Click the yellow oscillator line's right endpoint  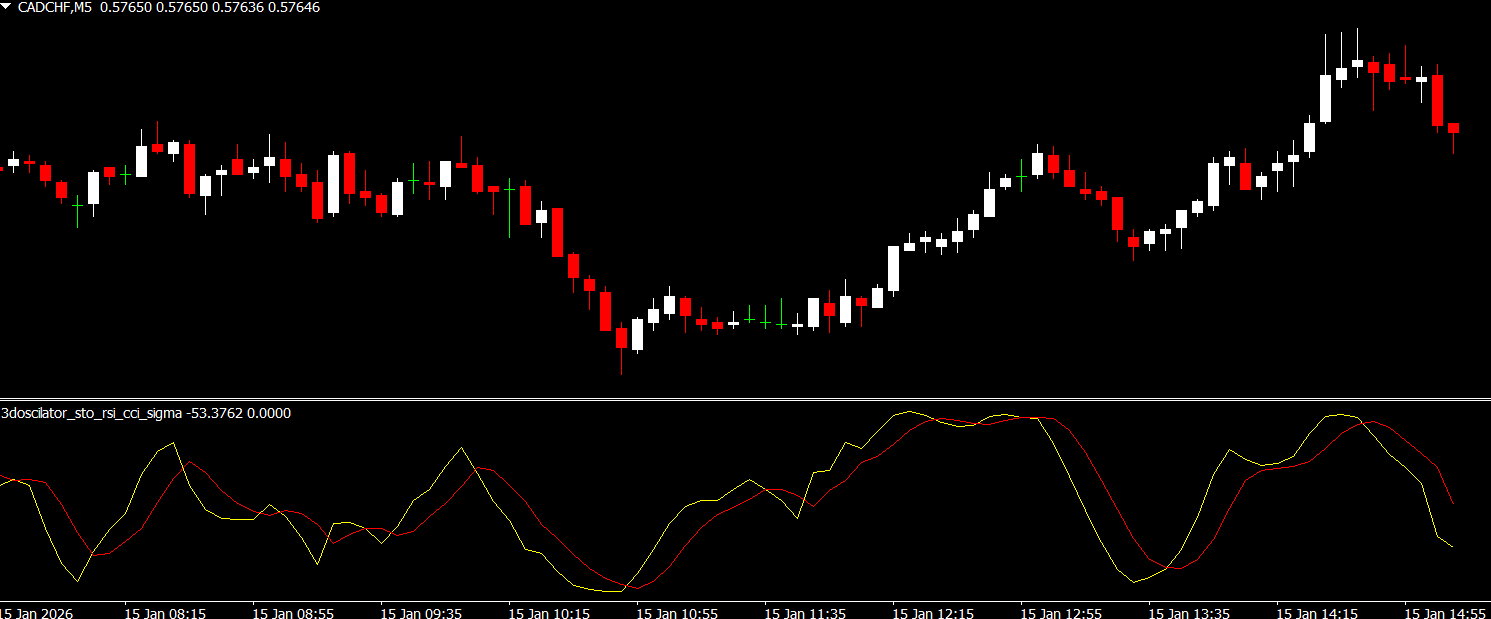1452,546
